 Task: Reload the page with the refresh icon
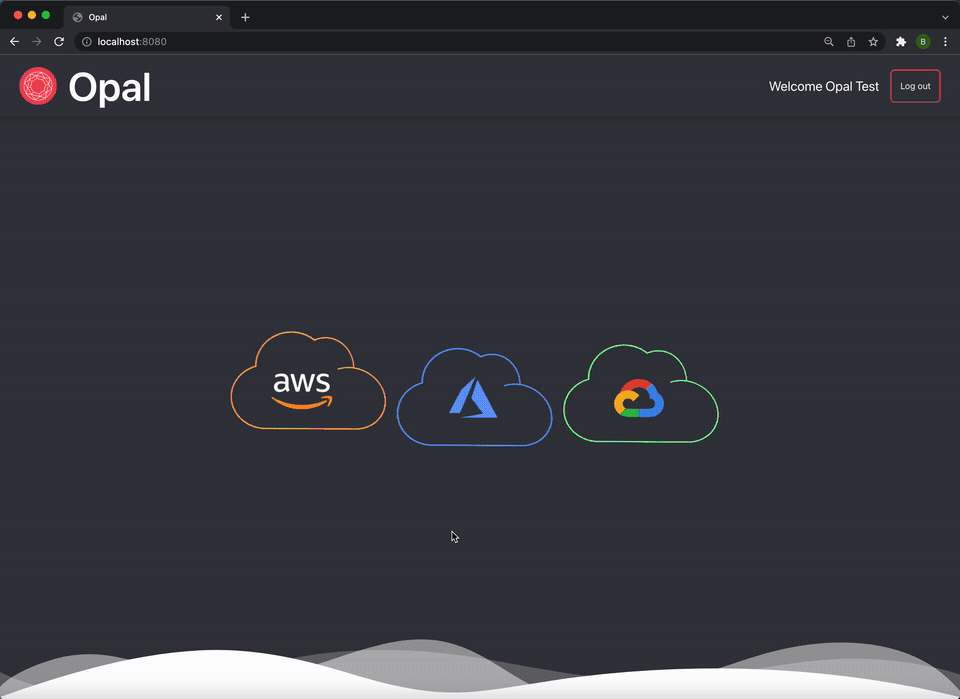pyautogui.click(x=59, y=42)
